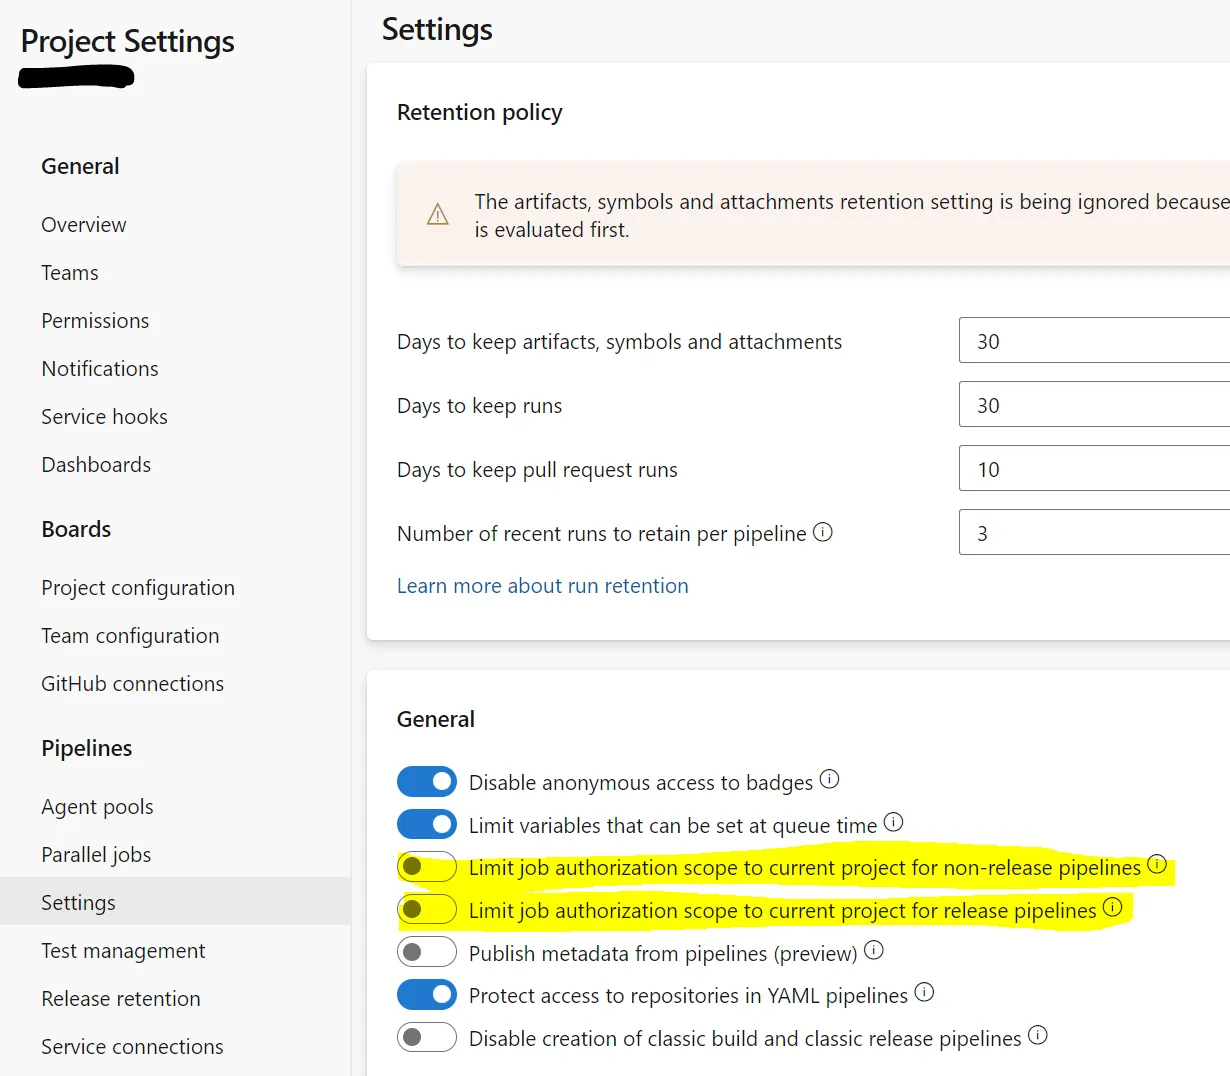Click info icon for non-release pipelines scope
This screenshot has height=1076, width=1230.
coord(1157,864)
